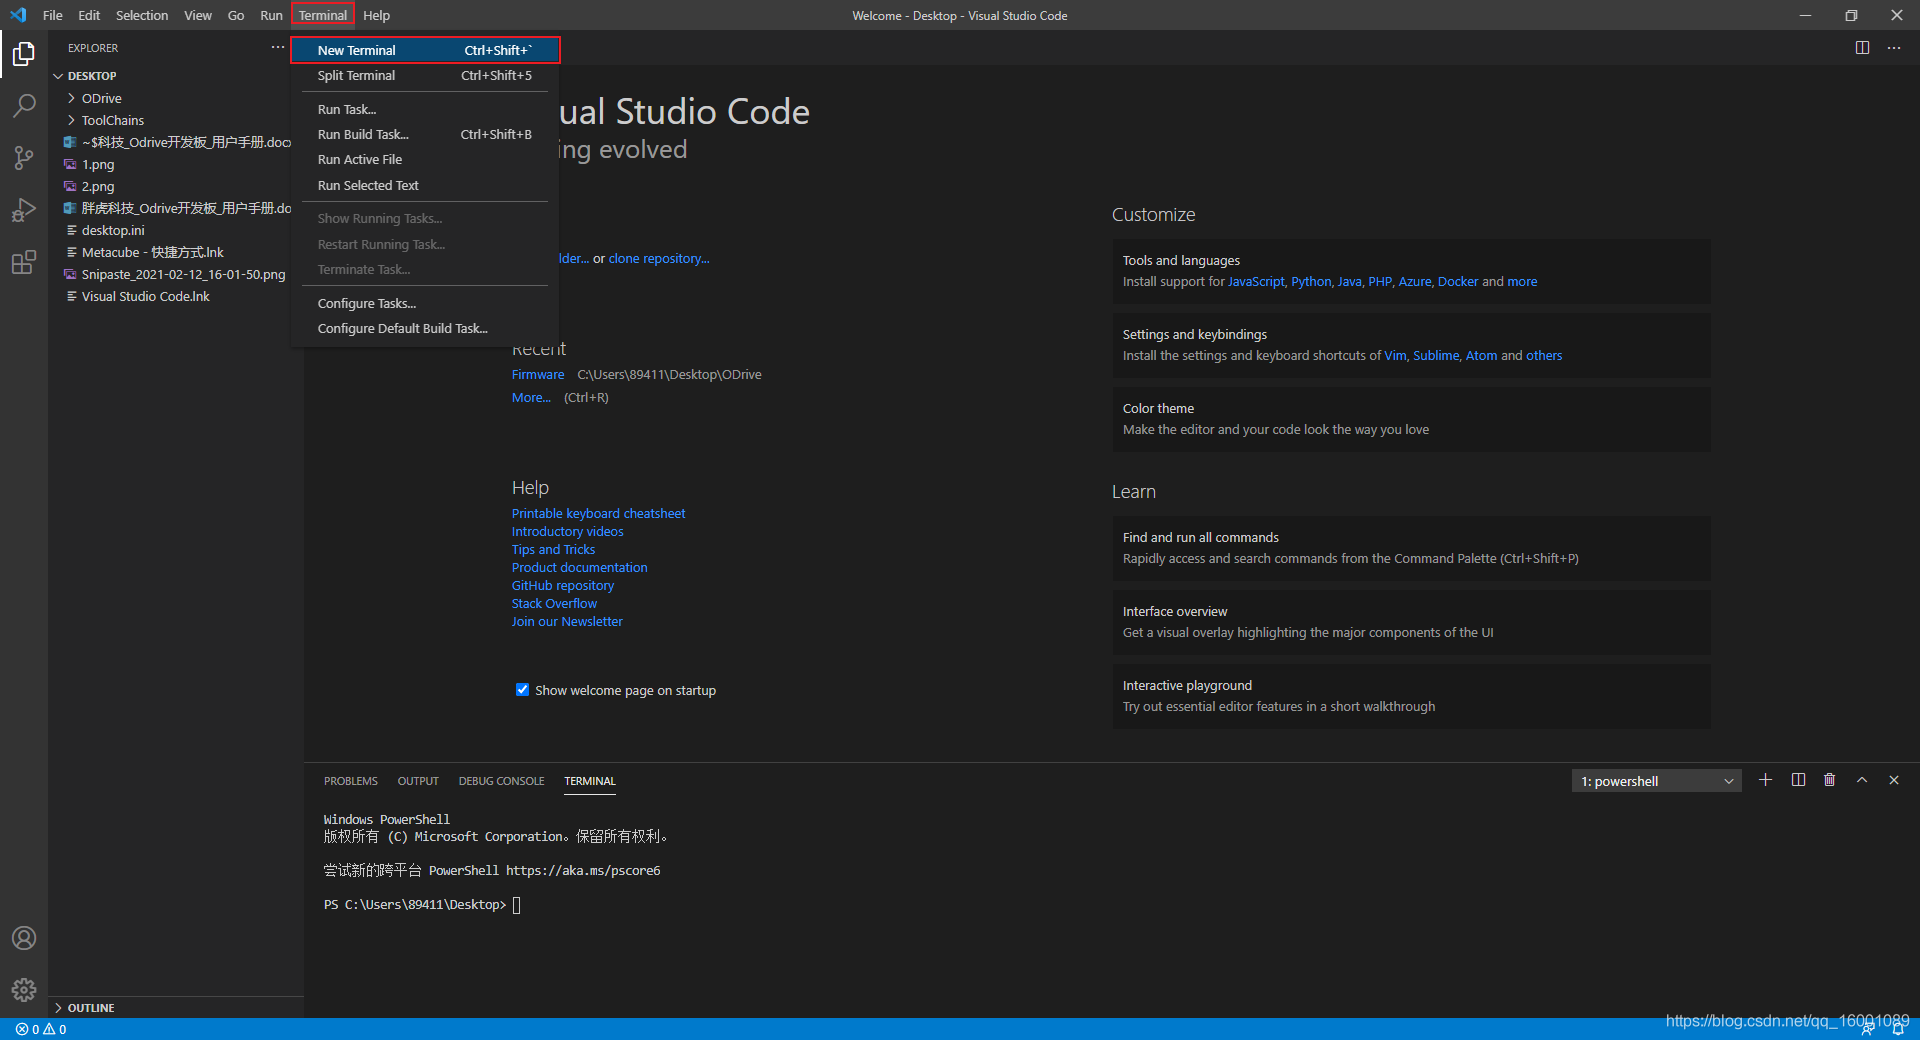
Task: Open feedback icon in status bar
Action: pyautogui.click(x=1867, y=1029)
